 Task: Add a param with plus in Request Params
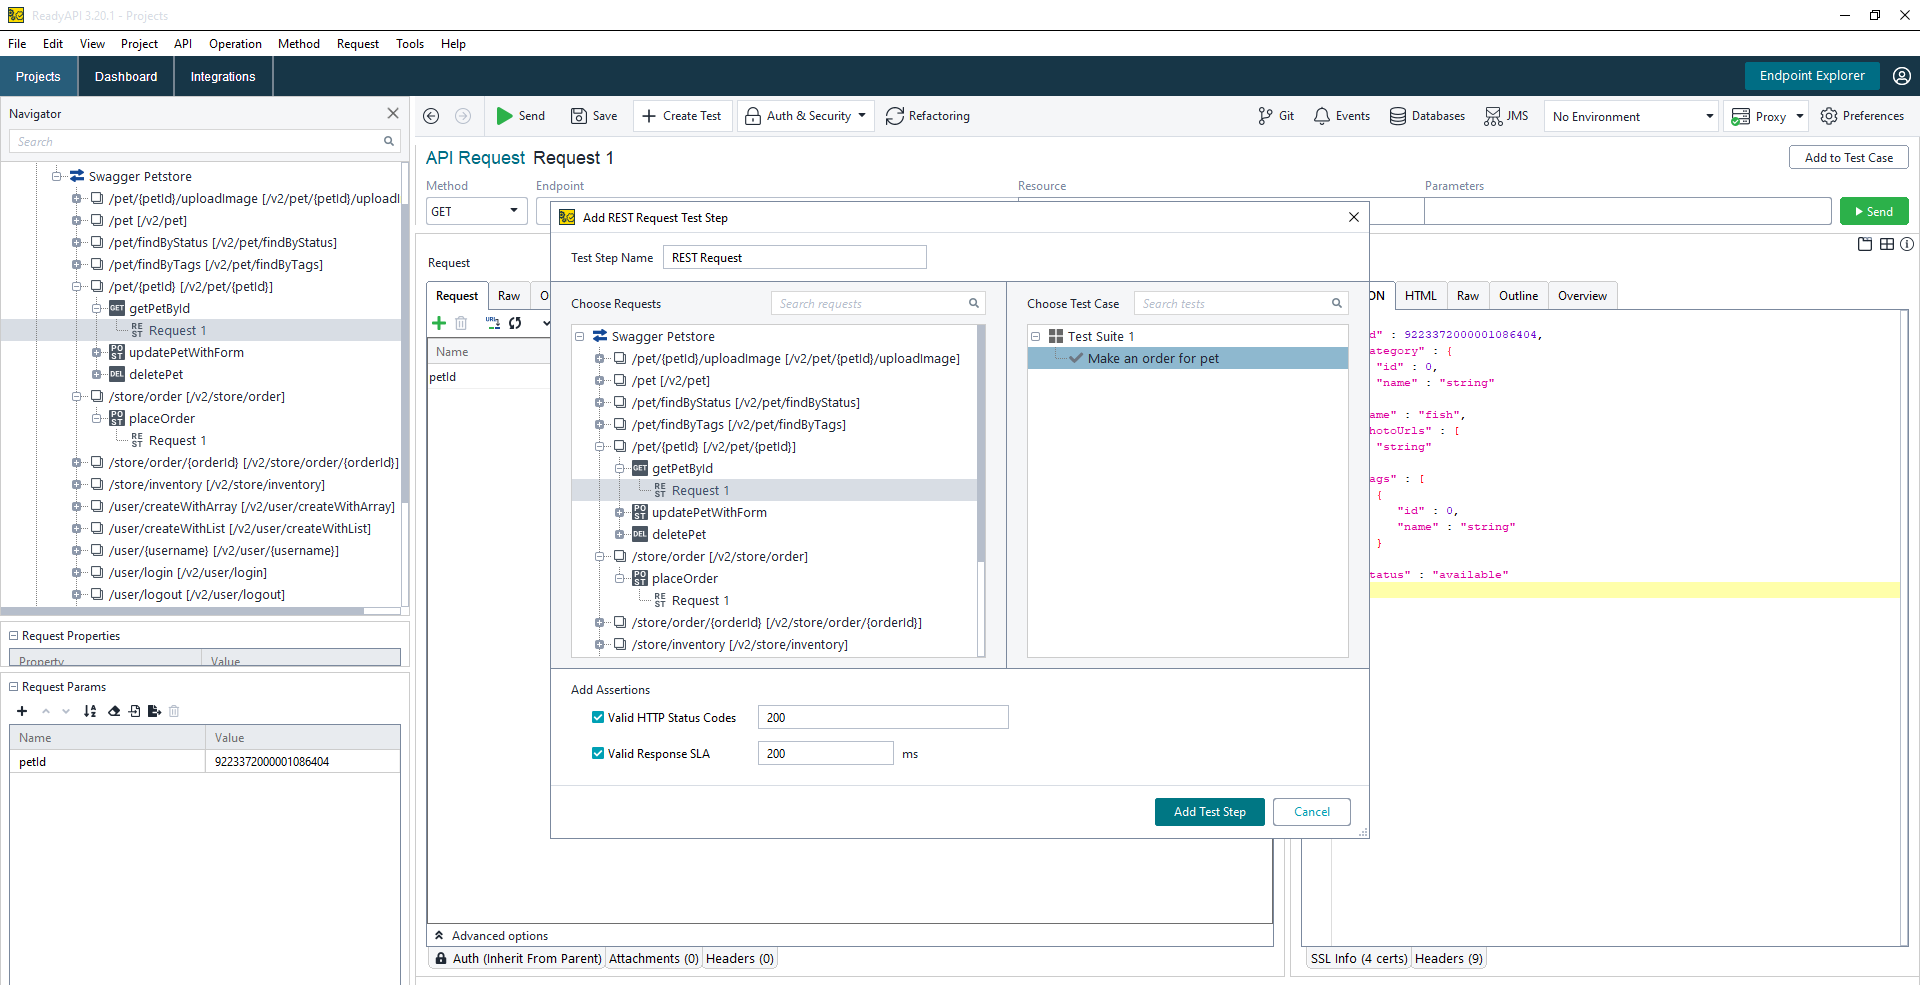(22, 711)
